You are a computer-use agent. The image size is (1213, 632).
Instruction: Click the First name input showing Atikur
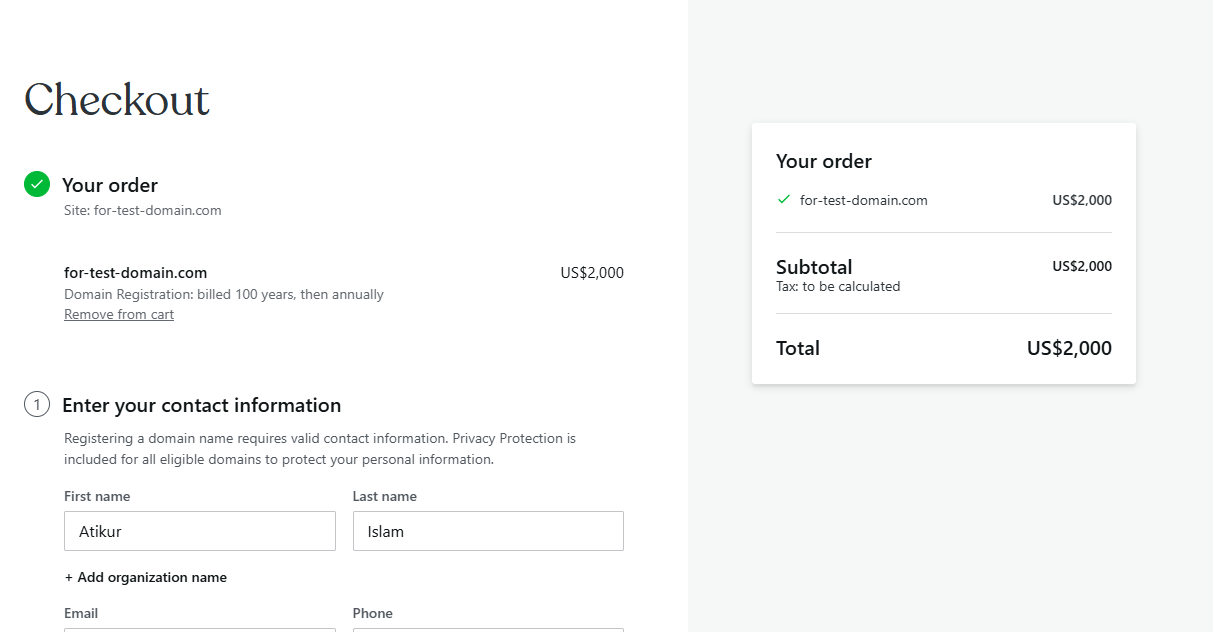199,530
